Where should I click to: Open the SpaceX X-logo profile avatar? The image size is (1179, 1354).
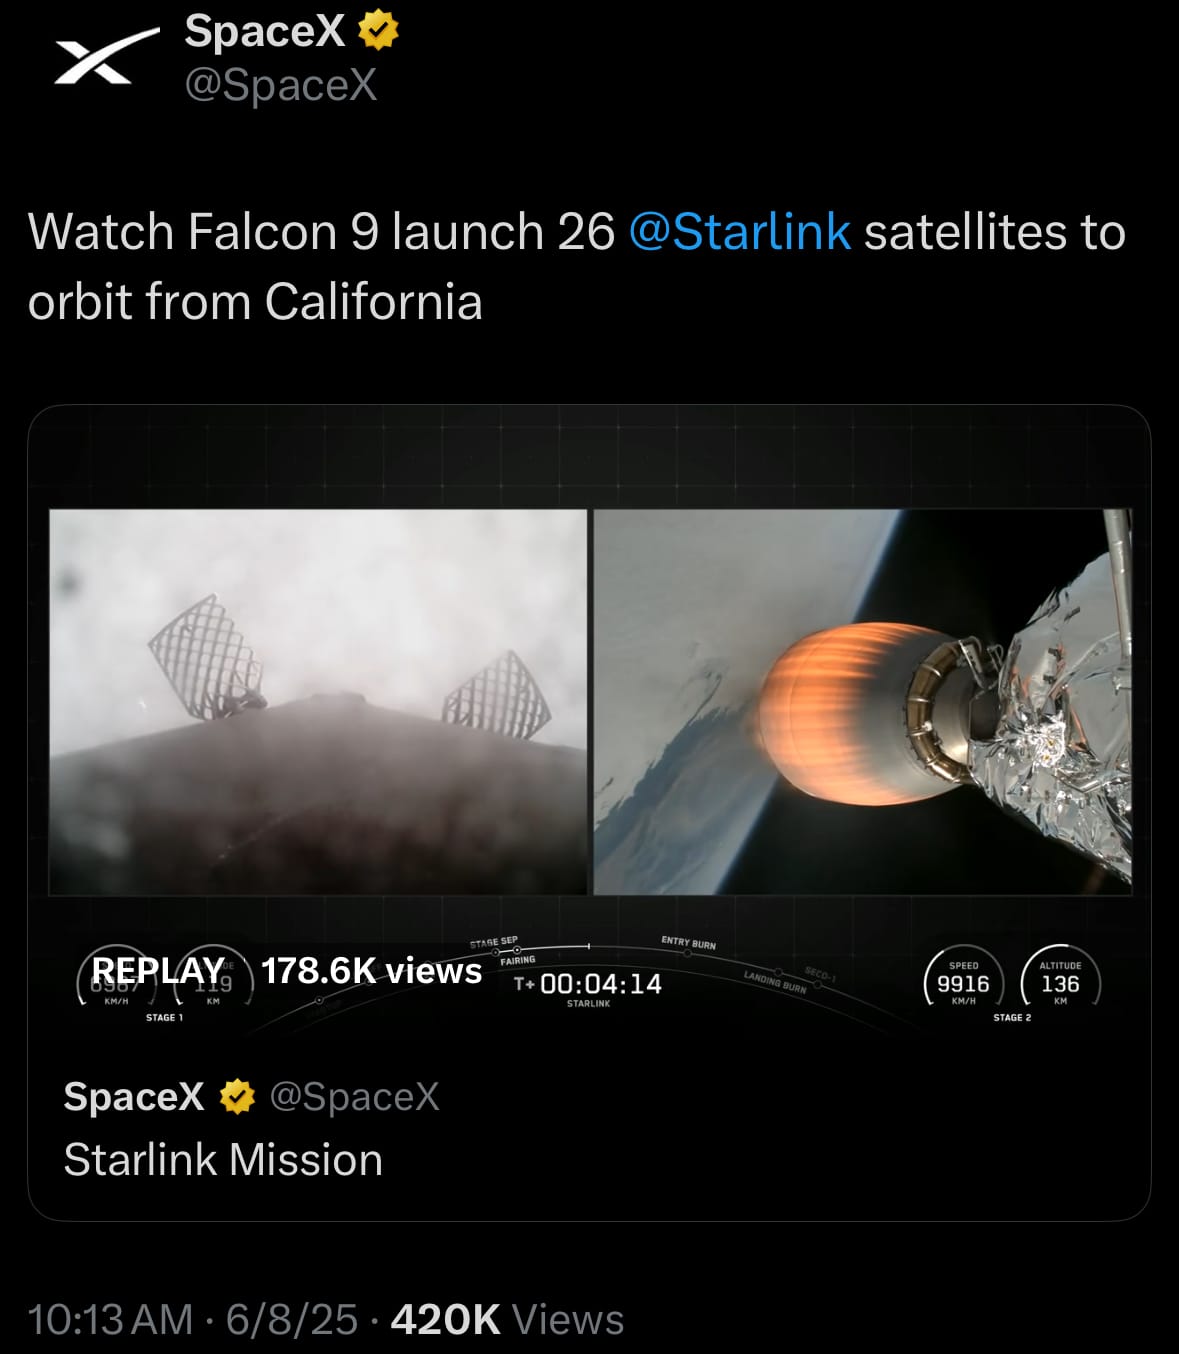point(107,56)
